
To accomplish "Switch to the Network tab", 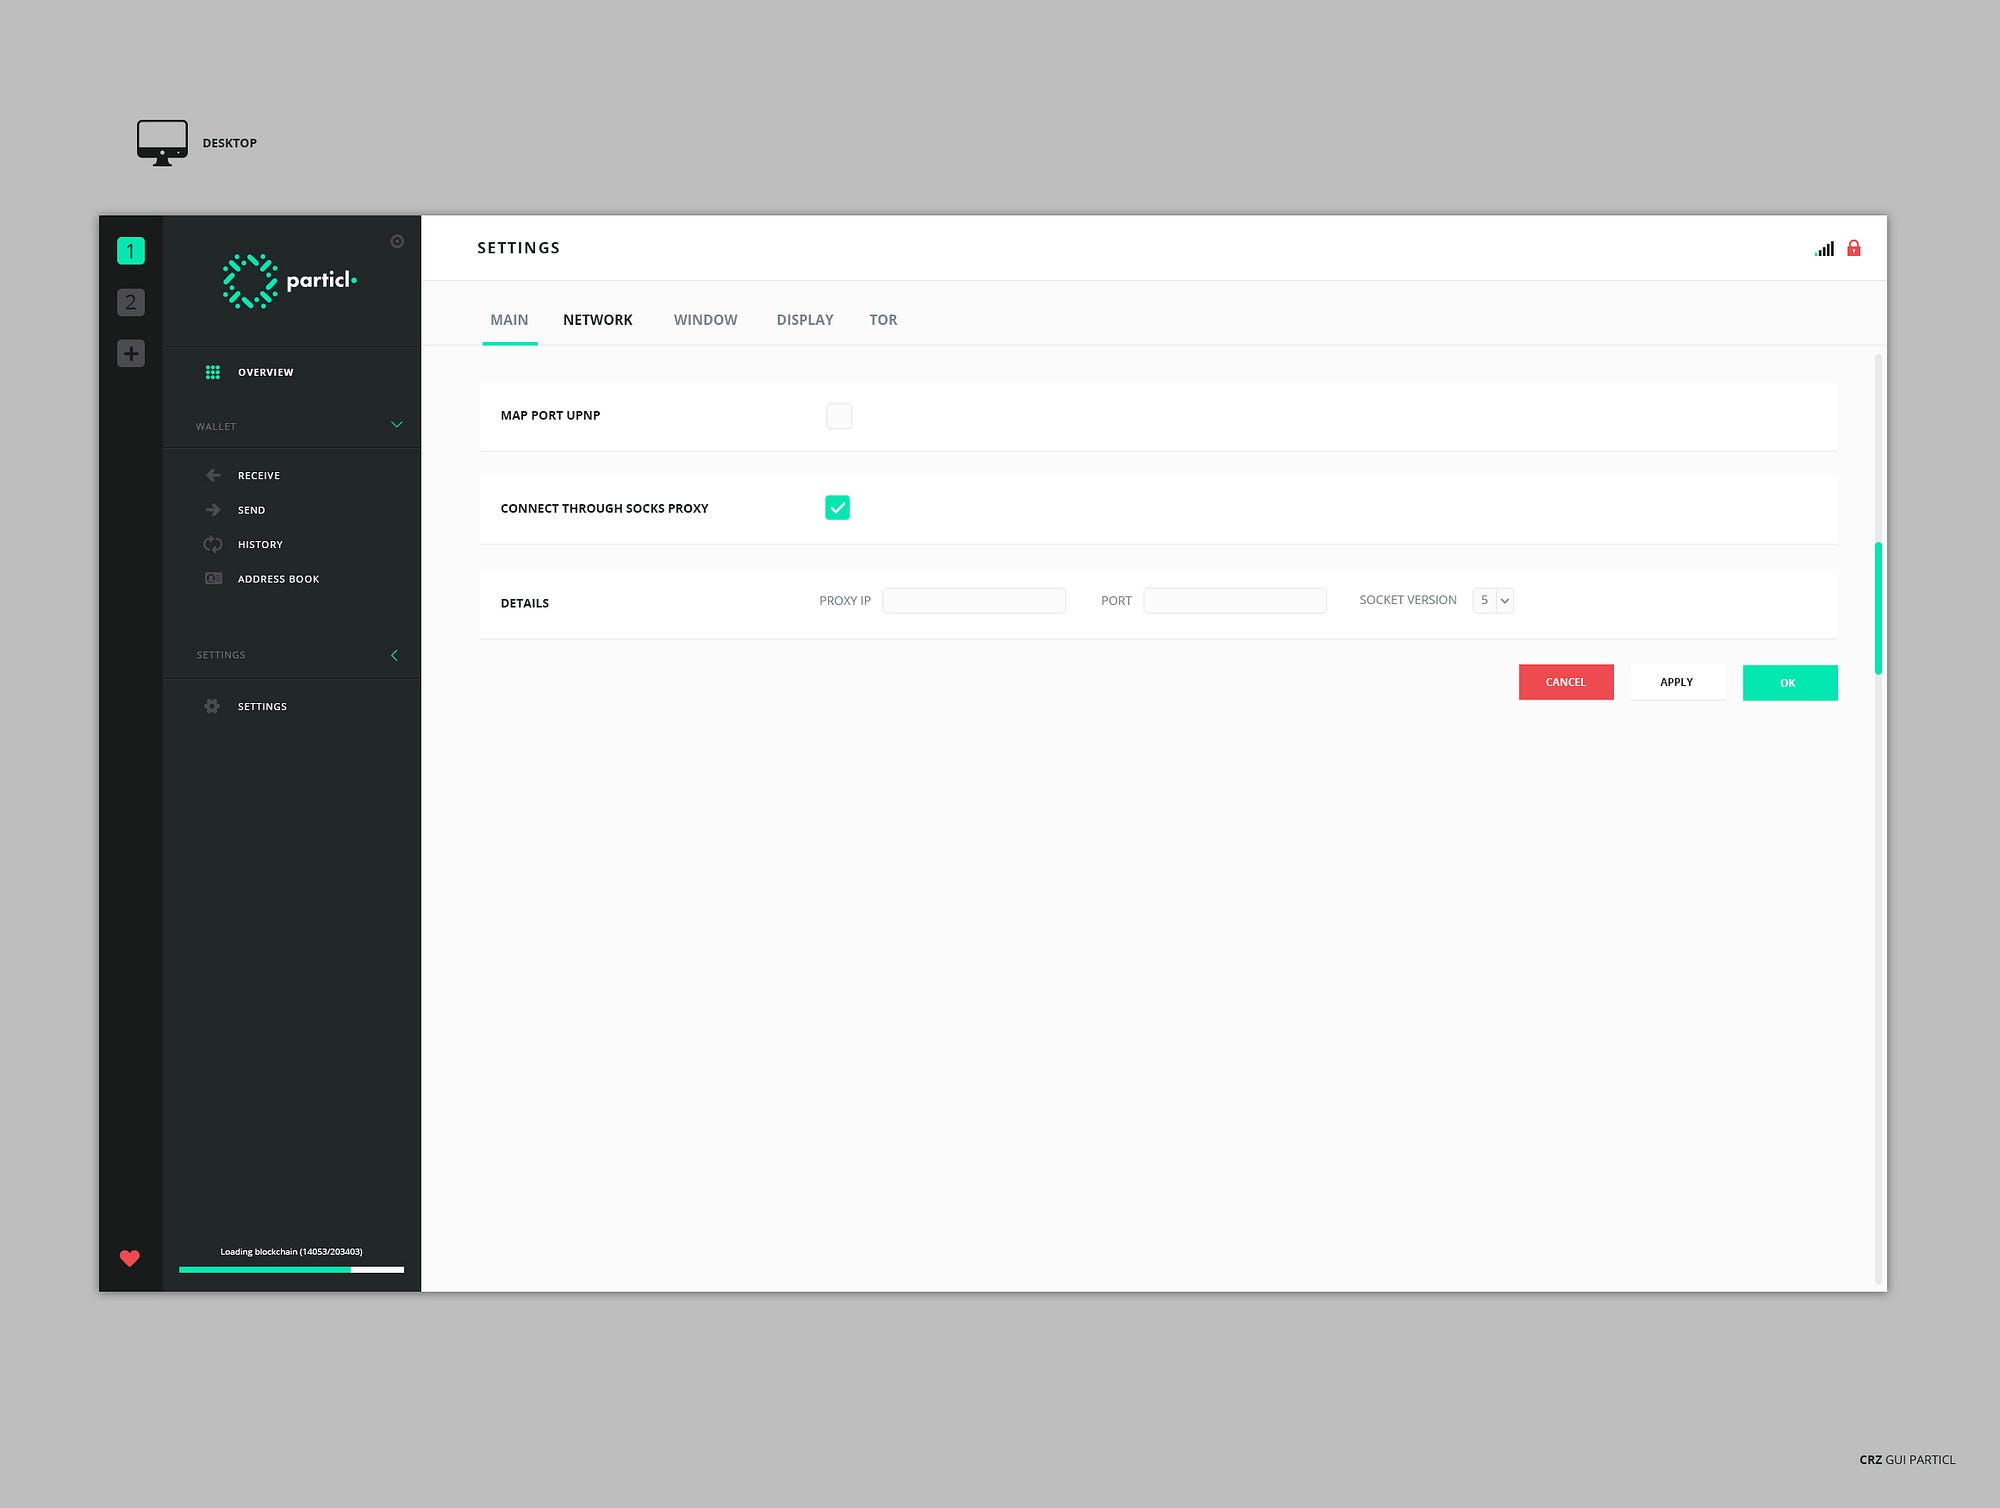I will pyautogui.click(x=597, y=320).
